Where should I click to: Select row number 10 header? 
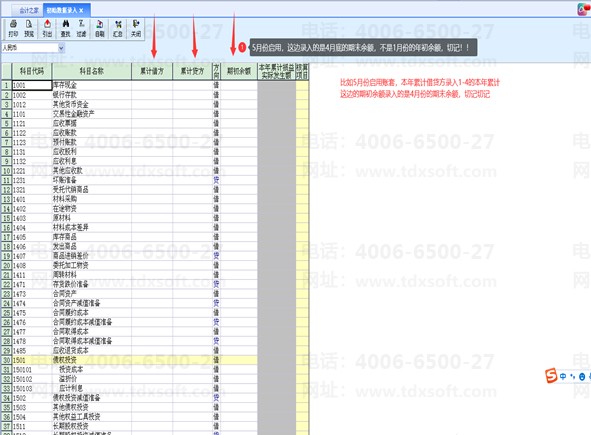tap(6, 171)
